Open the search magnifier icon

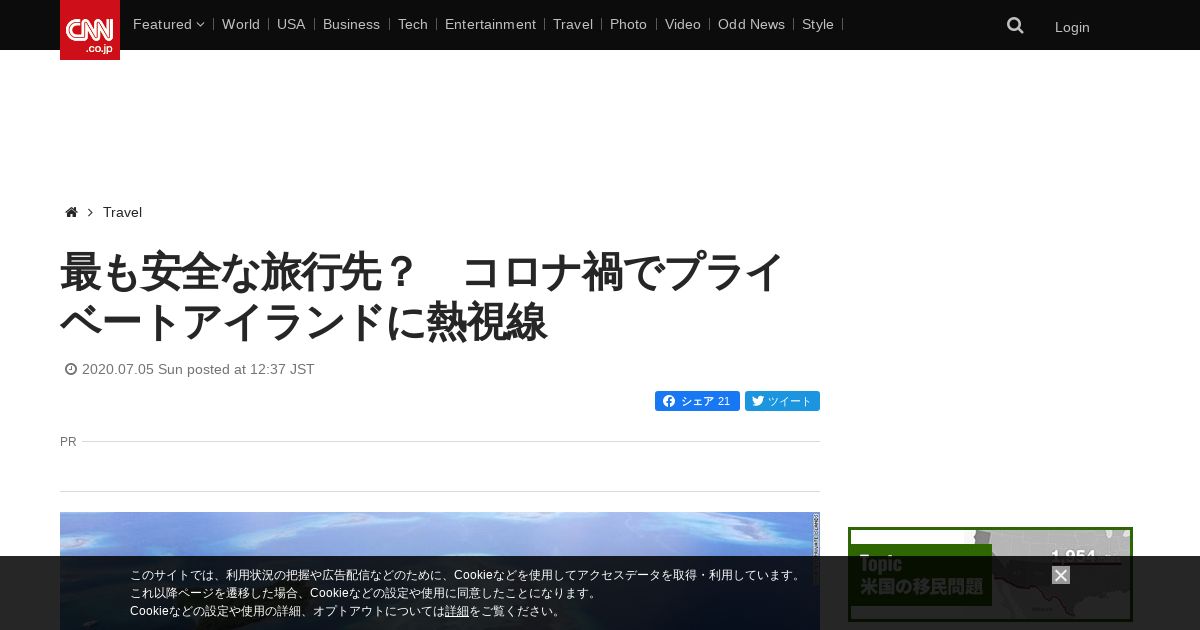[1015, 26]
